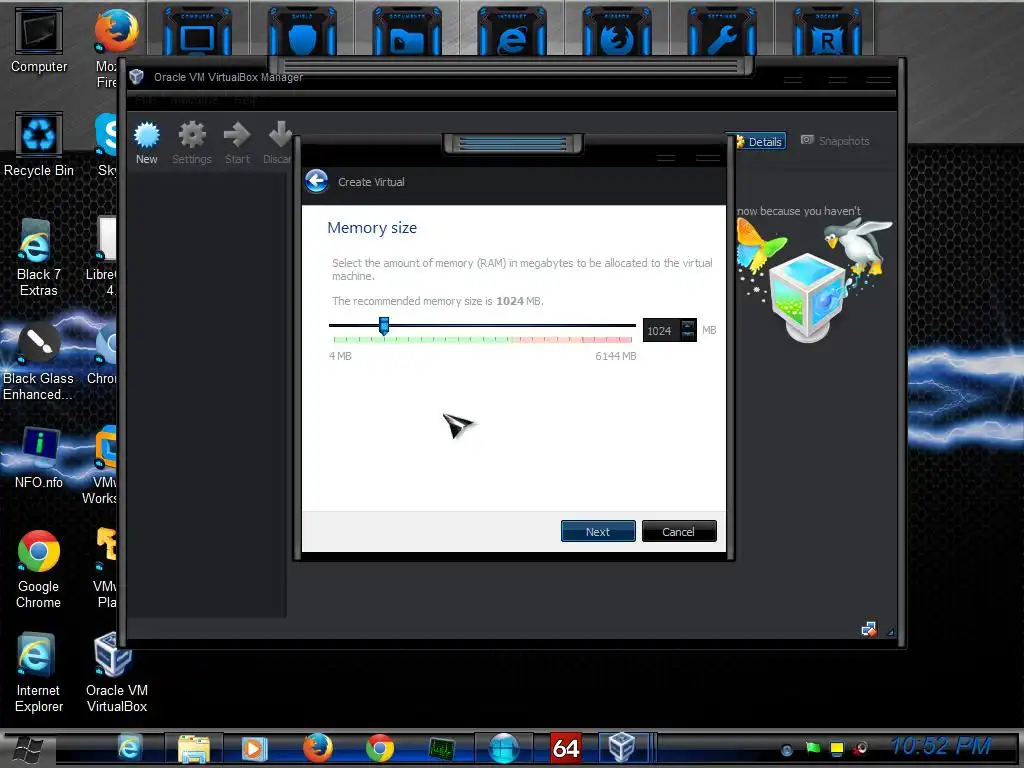Screen dimensions: 1024x768
Task: Click the green flag tray icon
Action: [812, 748]
